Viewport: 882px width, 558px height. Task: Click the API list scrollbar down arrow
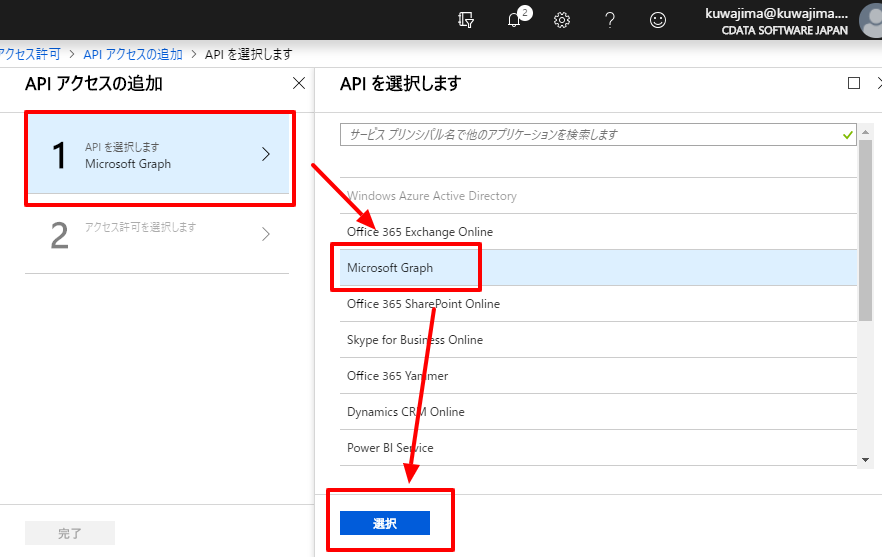865,460
